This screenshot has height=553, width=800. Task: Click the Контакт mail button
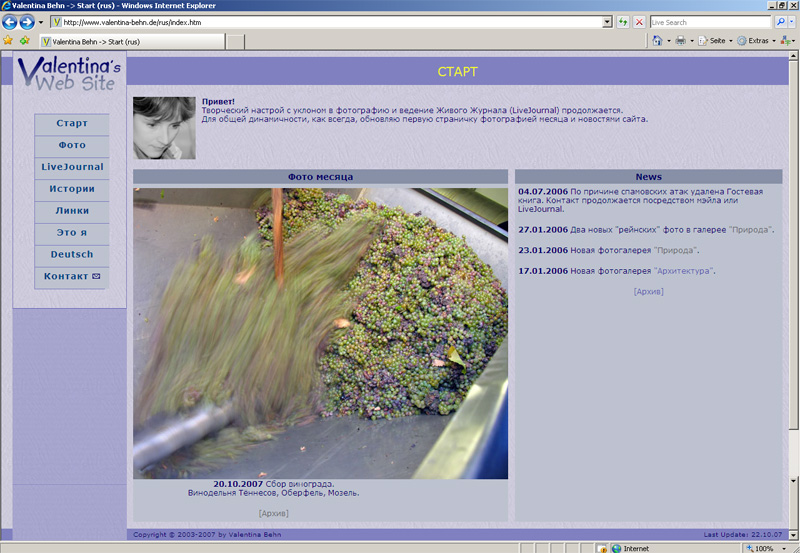tap(72, 276)
